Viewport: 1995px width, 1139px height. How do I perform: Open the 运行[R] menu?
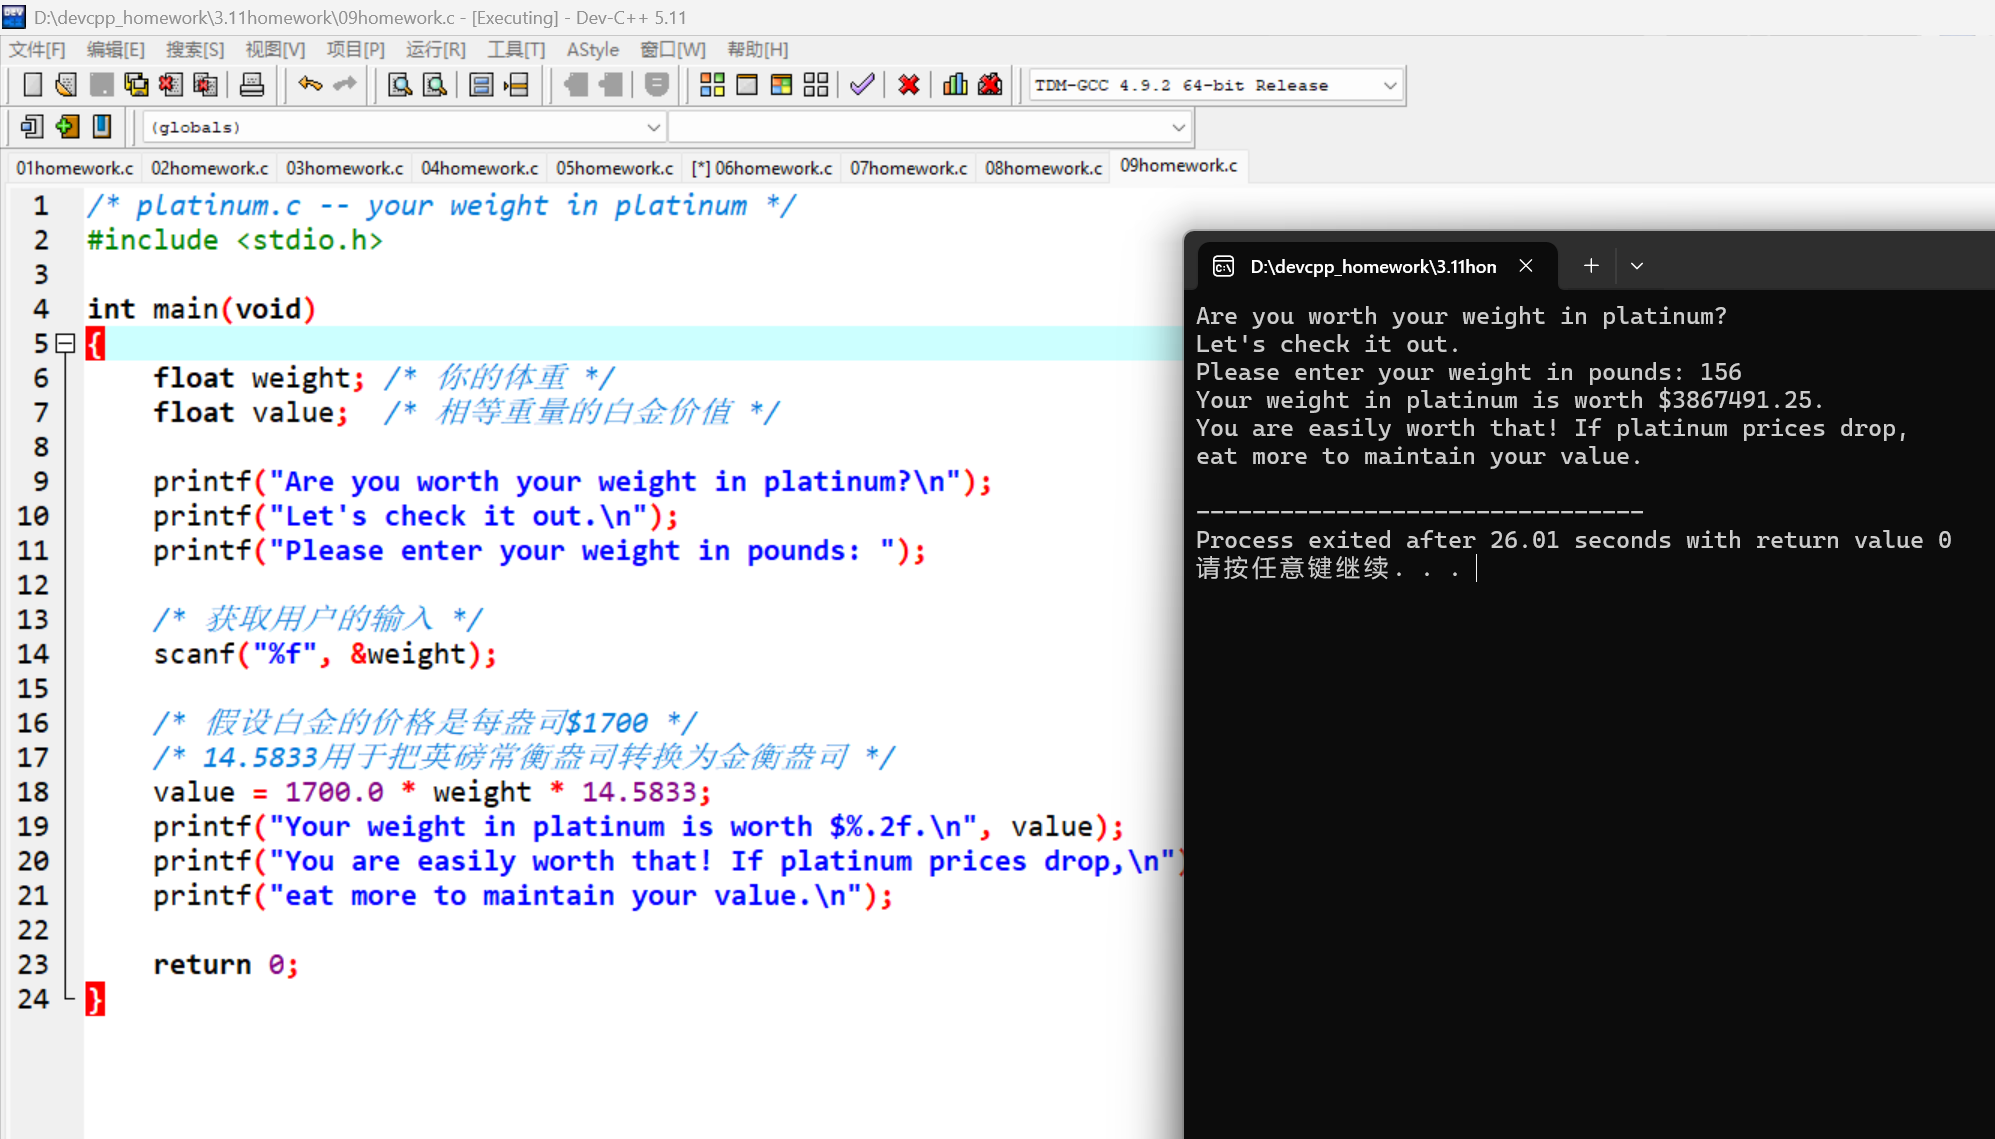click(x=435, y=50)
